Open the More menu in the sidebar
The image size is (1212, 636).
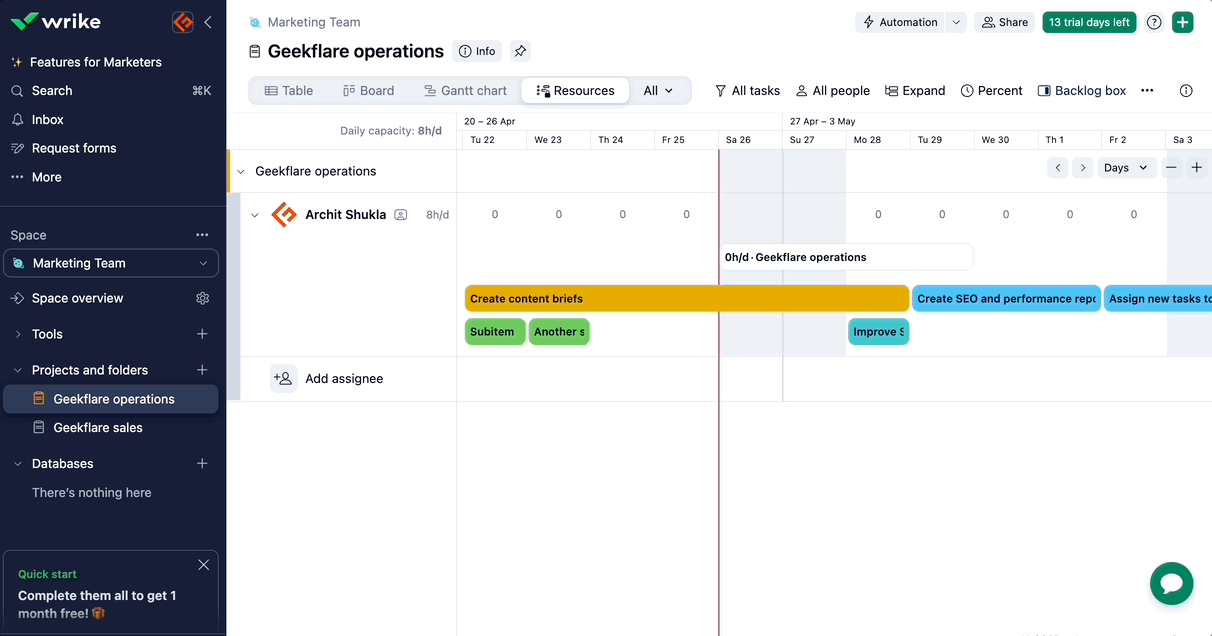(x=46, y=177)
